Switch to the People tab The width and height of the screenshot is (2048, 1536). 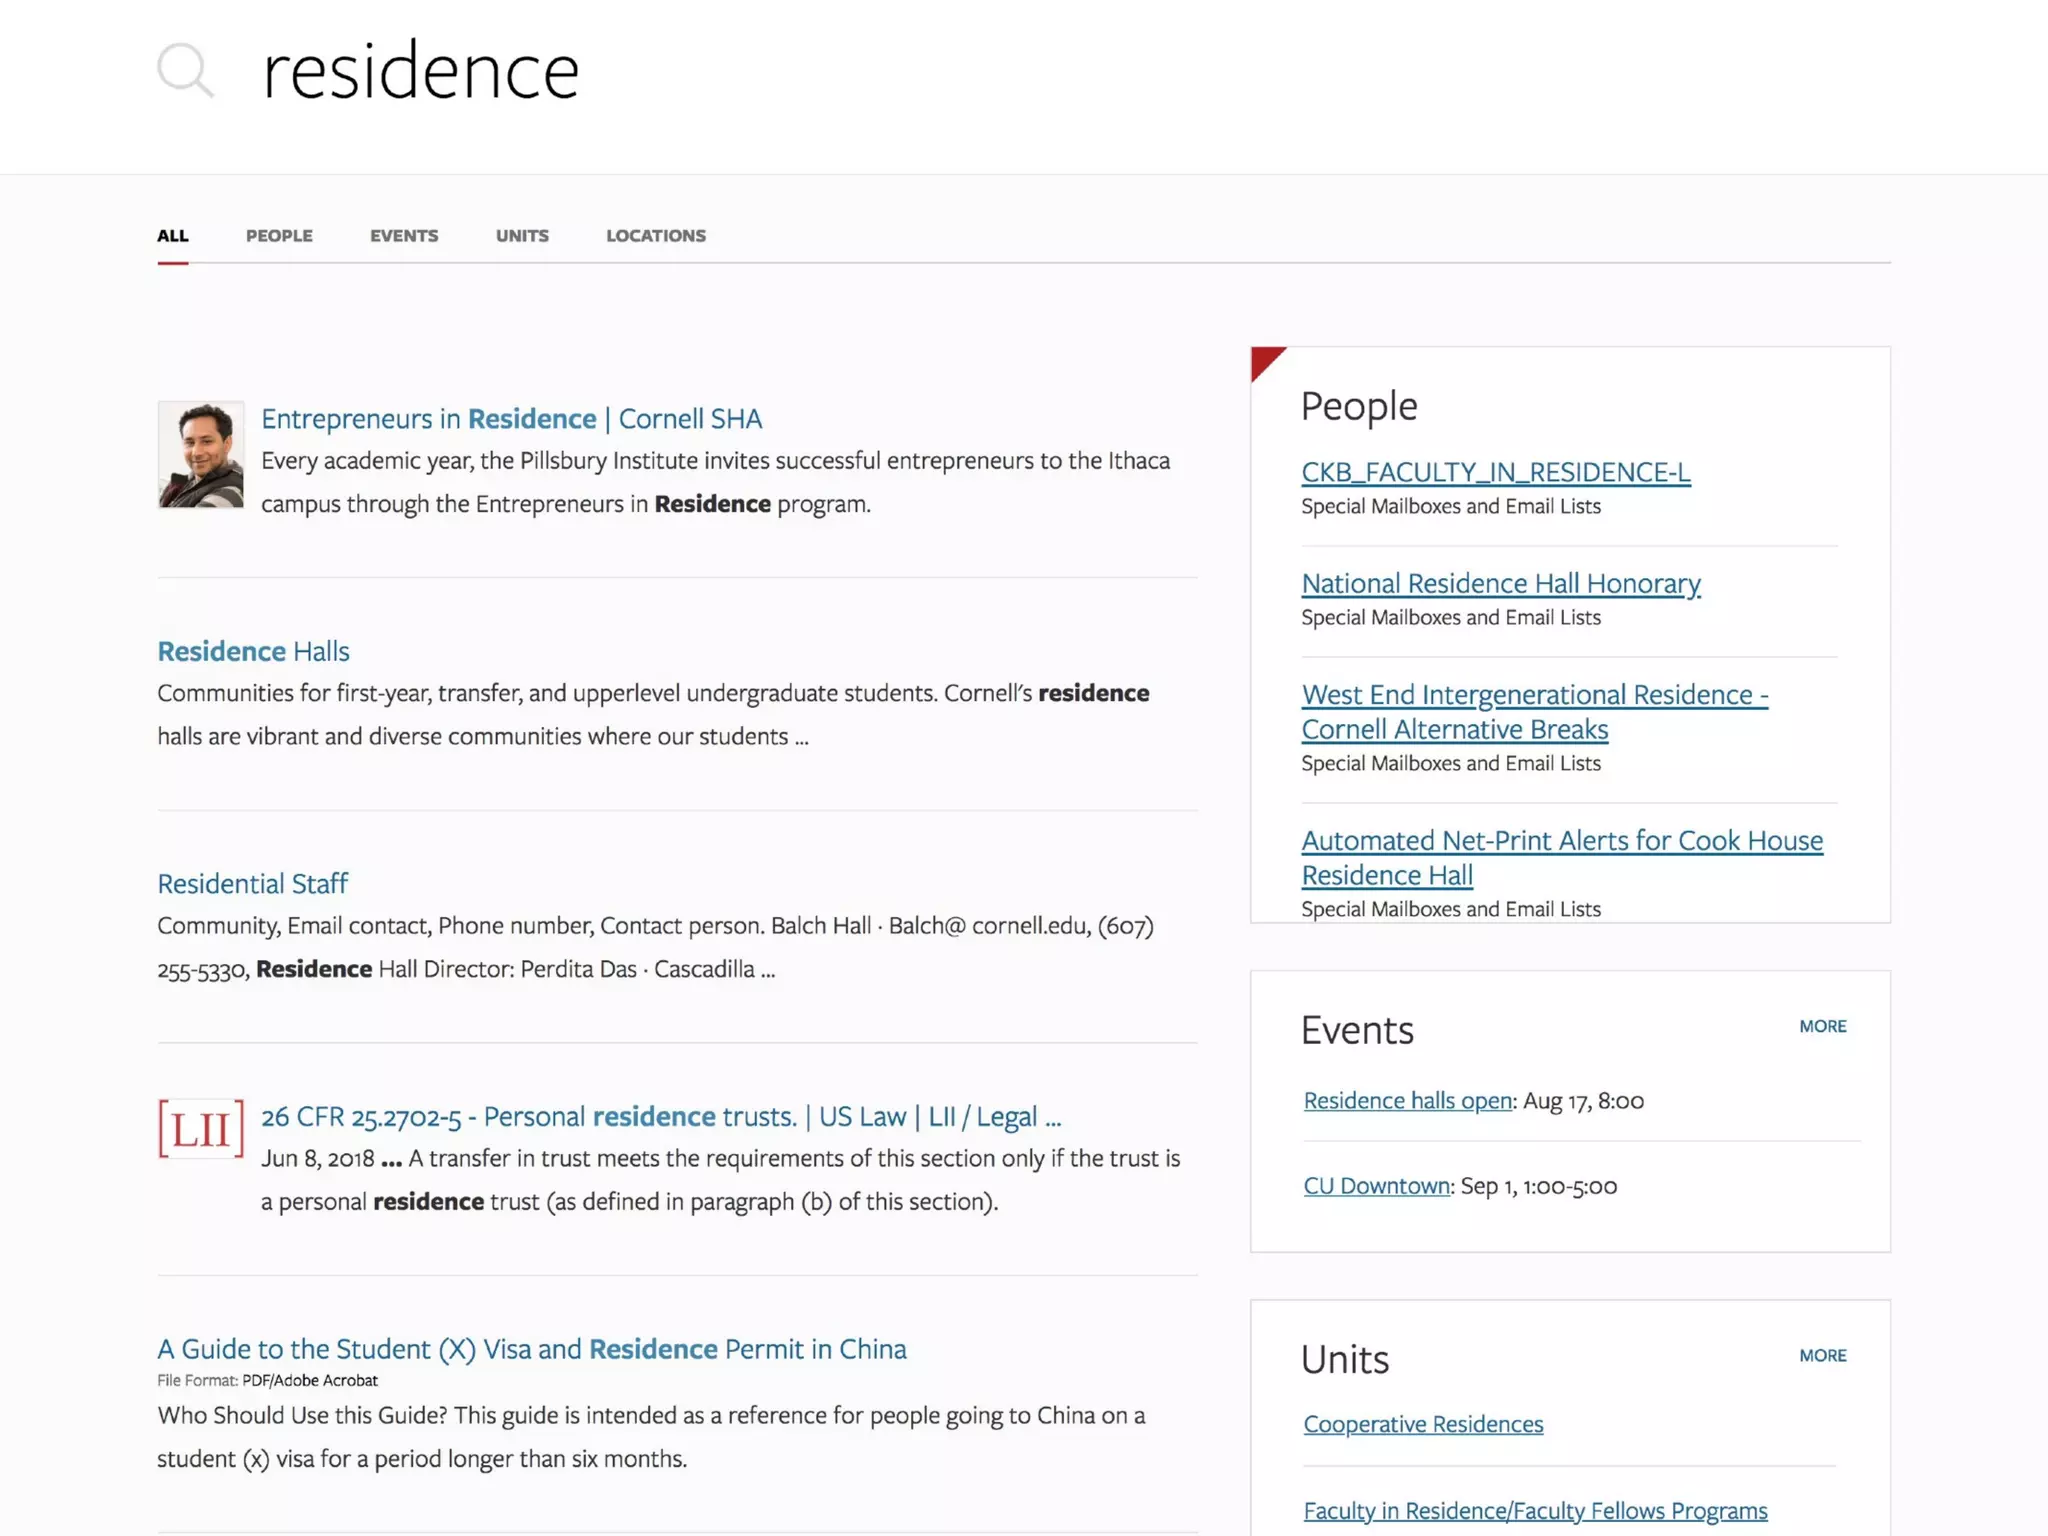click(279, 236)
